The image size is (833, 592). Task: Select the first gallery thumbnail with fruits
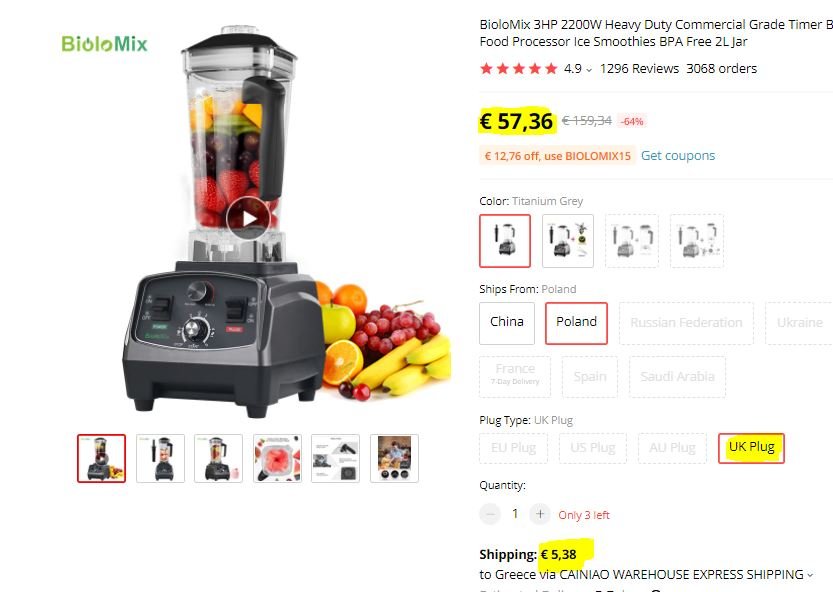[x=101, y=458]
